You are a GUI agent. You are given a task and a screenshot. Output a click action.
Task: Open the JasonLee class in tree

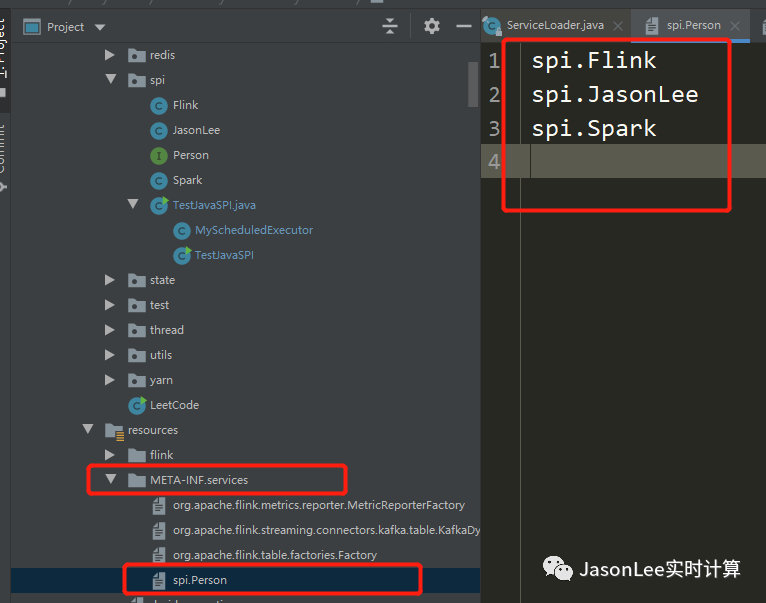click(x=196, y=130)
